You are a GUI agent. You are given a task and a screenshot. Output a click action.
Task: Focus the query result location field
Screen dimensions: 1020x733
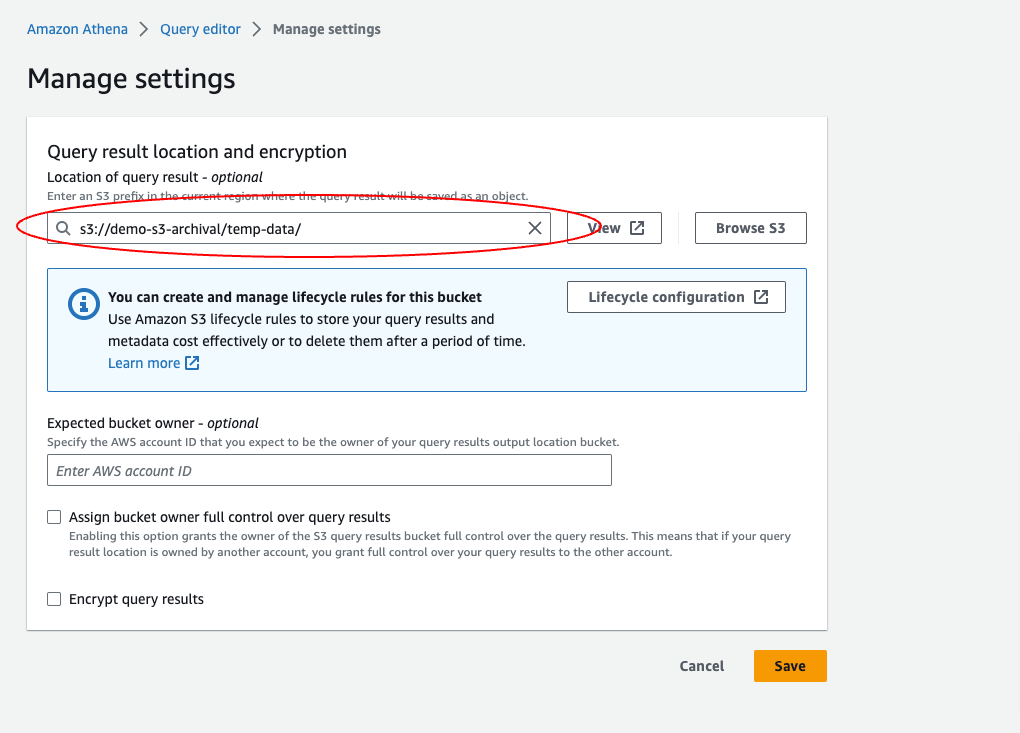pos(300,228)
